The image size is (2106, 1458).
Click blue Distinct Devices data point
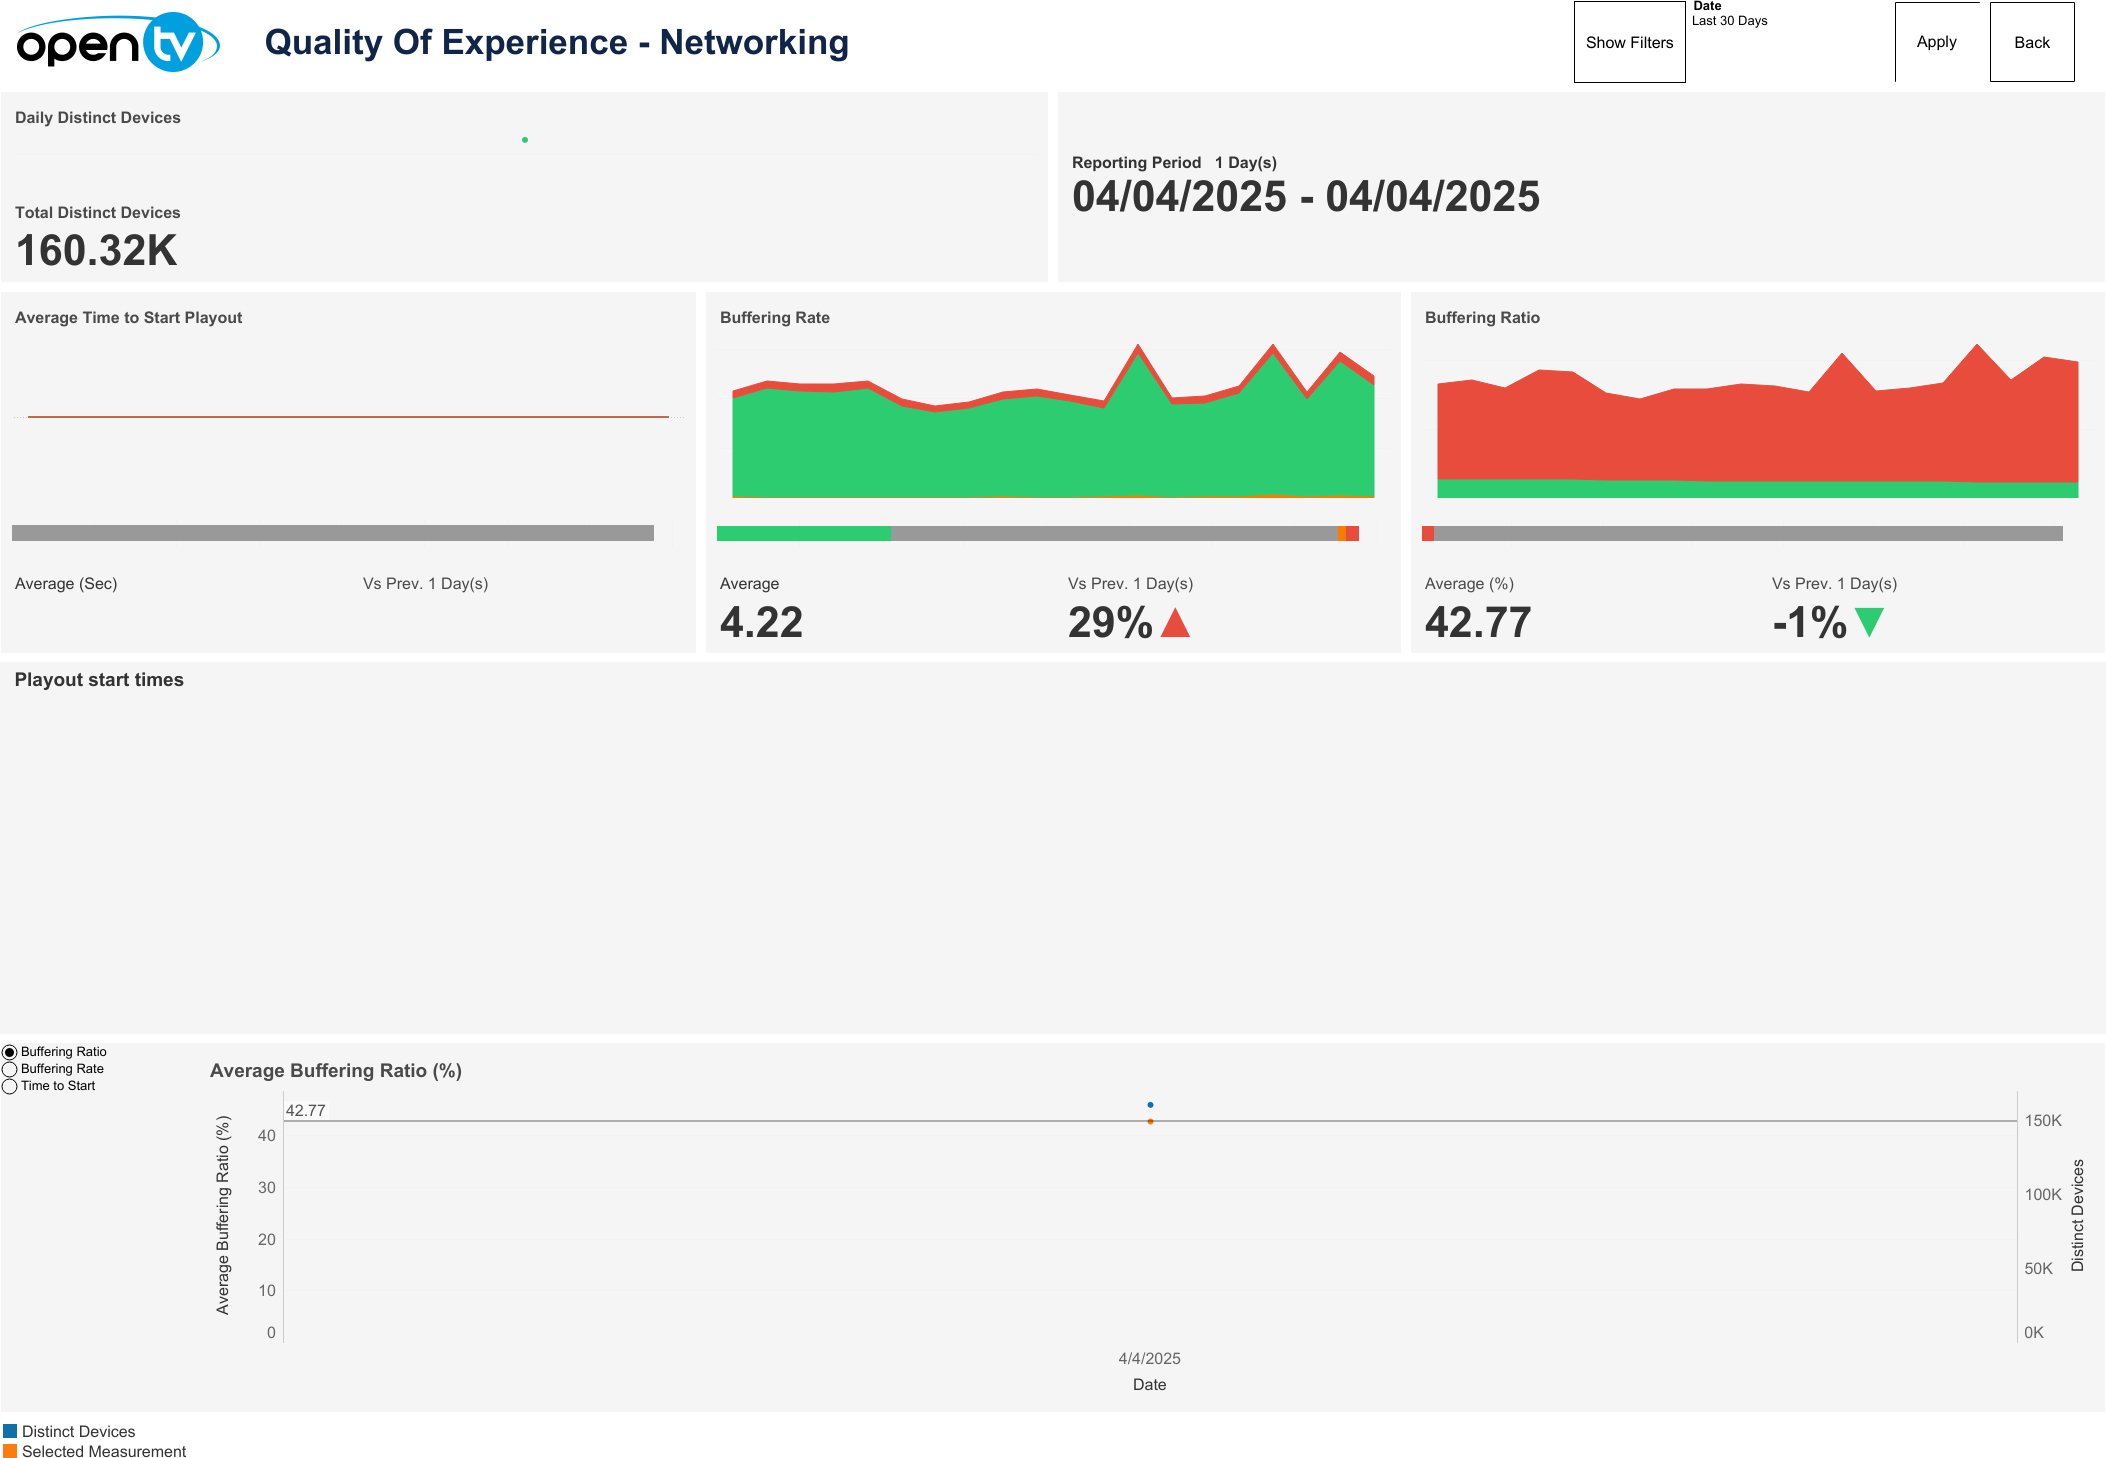click(1150, 1105)
